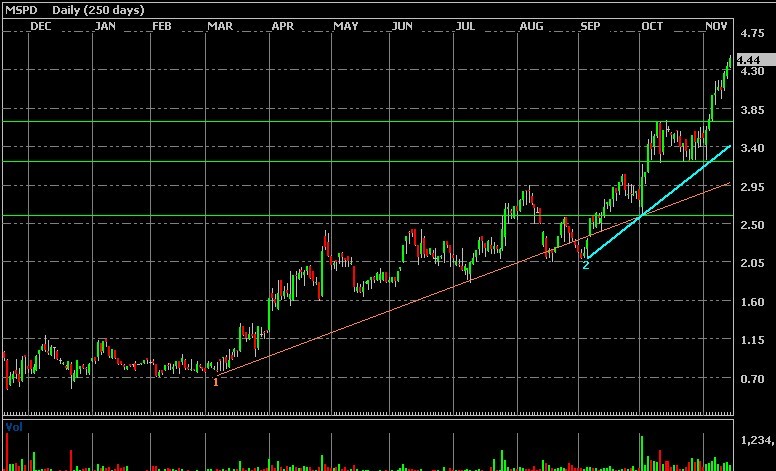Select trendline anchor point labeled 2
Image resolution: width=776 pixels, height=471 pixels.
(x=585, y=265)
